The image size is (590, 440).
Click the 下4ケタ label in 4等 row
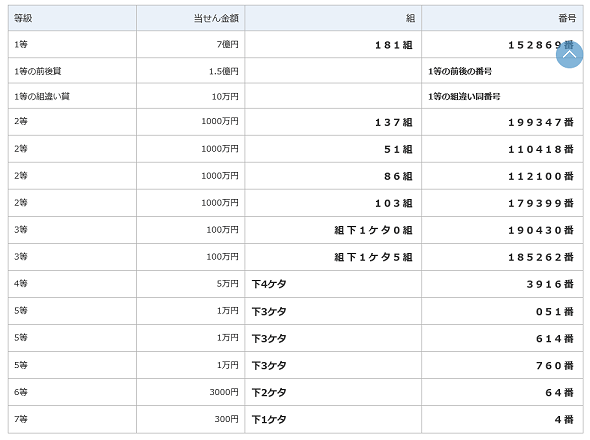pos(269,284)
